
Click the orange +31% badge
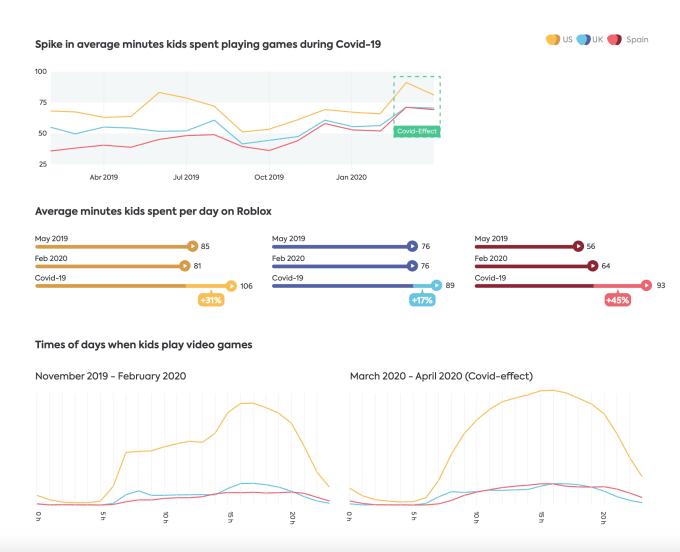tap(211, 300)
